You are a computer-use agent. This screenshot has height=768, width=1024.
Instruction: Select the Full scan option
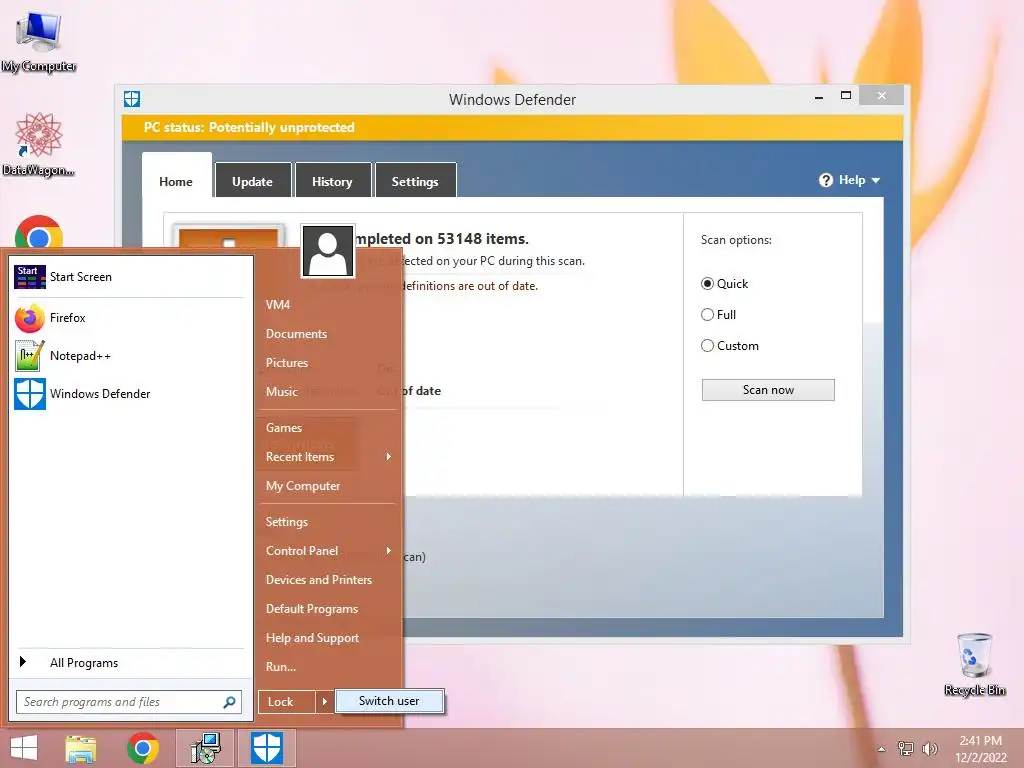pyautogui.click(x=707, y=315)
